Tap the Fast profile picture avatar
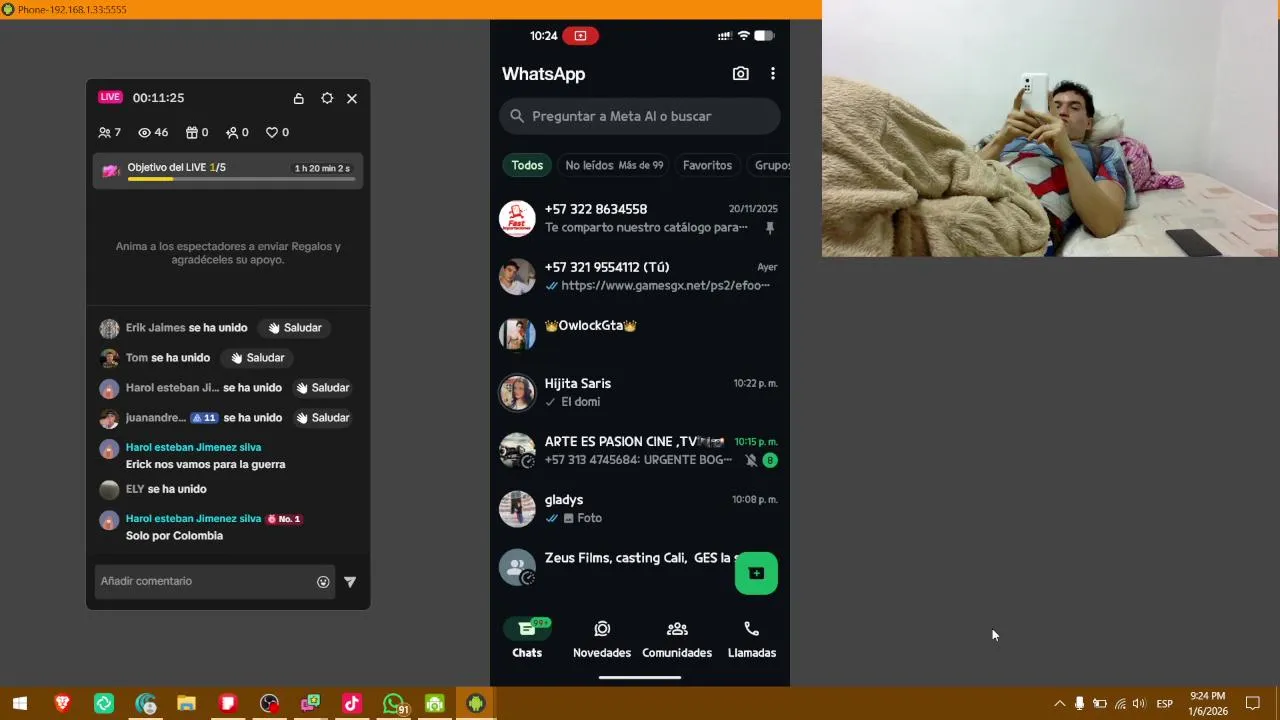The width and height of the screenshot is (1280, 720). click(x=517, y=218)
